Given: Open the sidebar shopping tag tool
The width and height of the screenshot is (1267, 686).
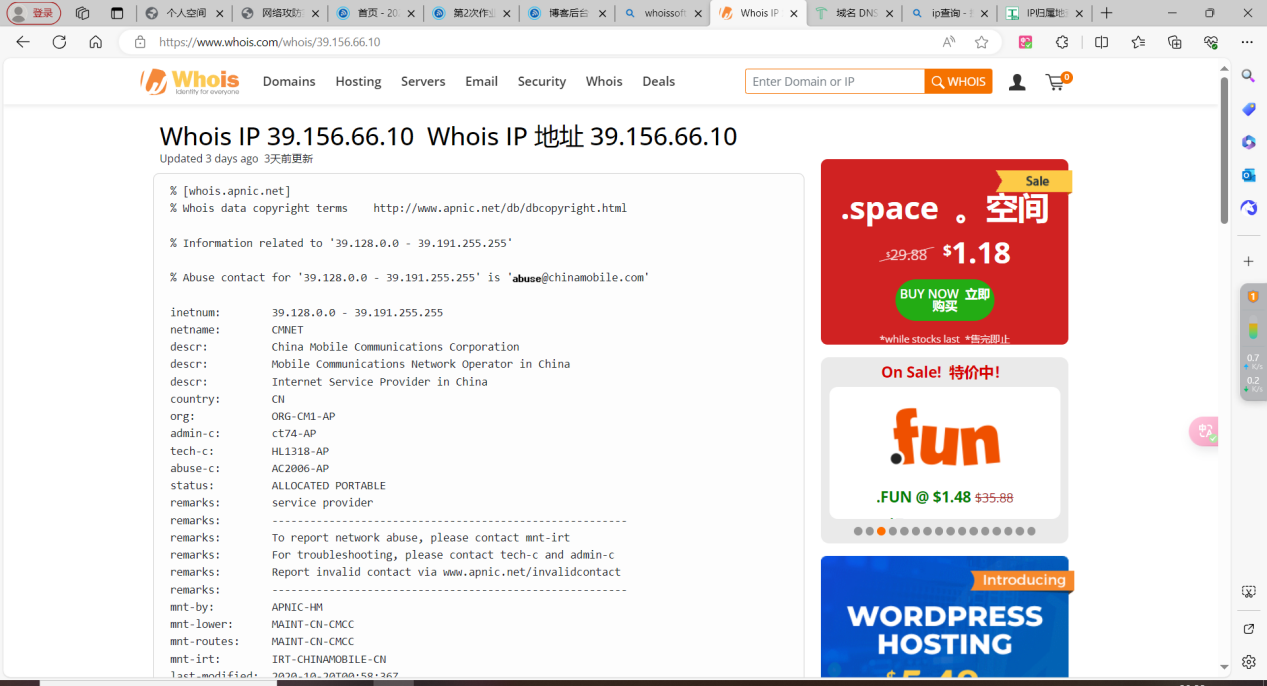Looking at the screenshot, I should pos(1248,109).
